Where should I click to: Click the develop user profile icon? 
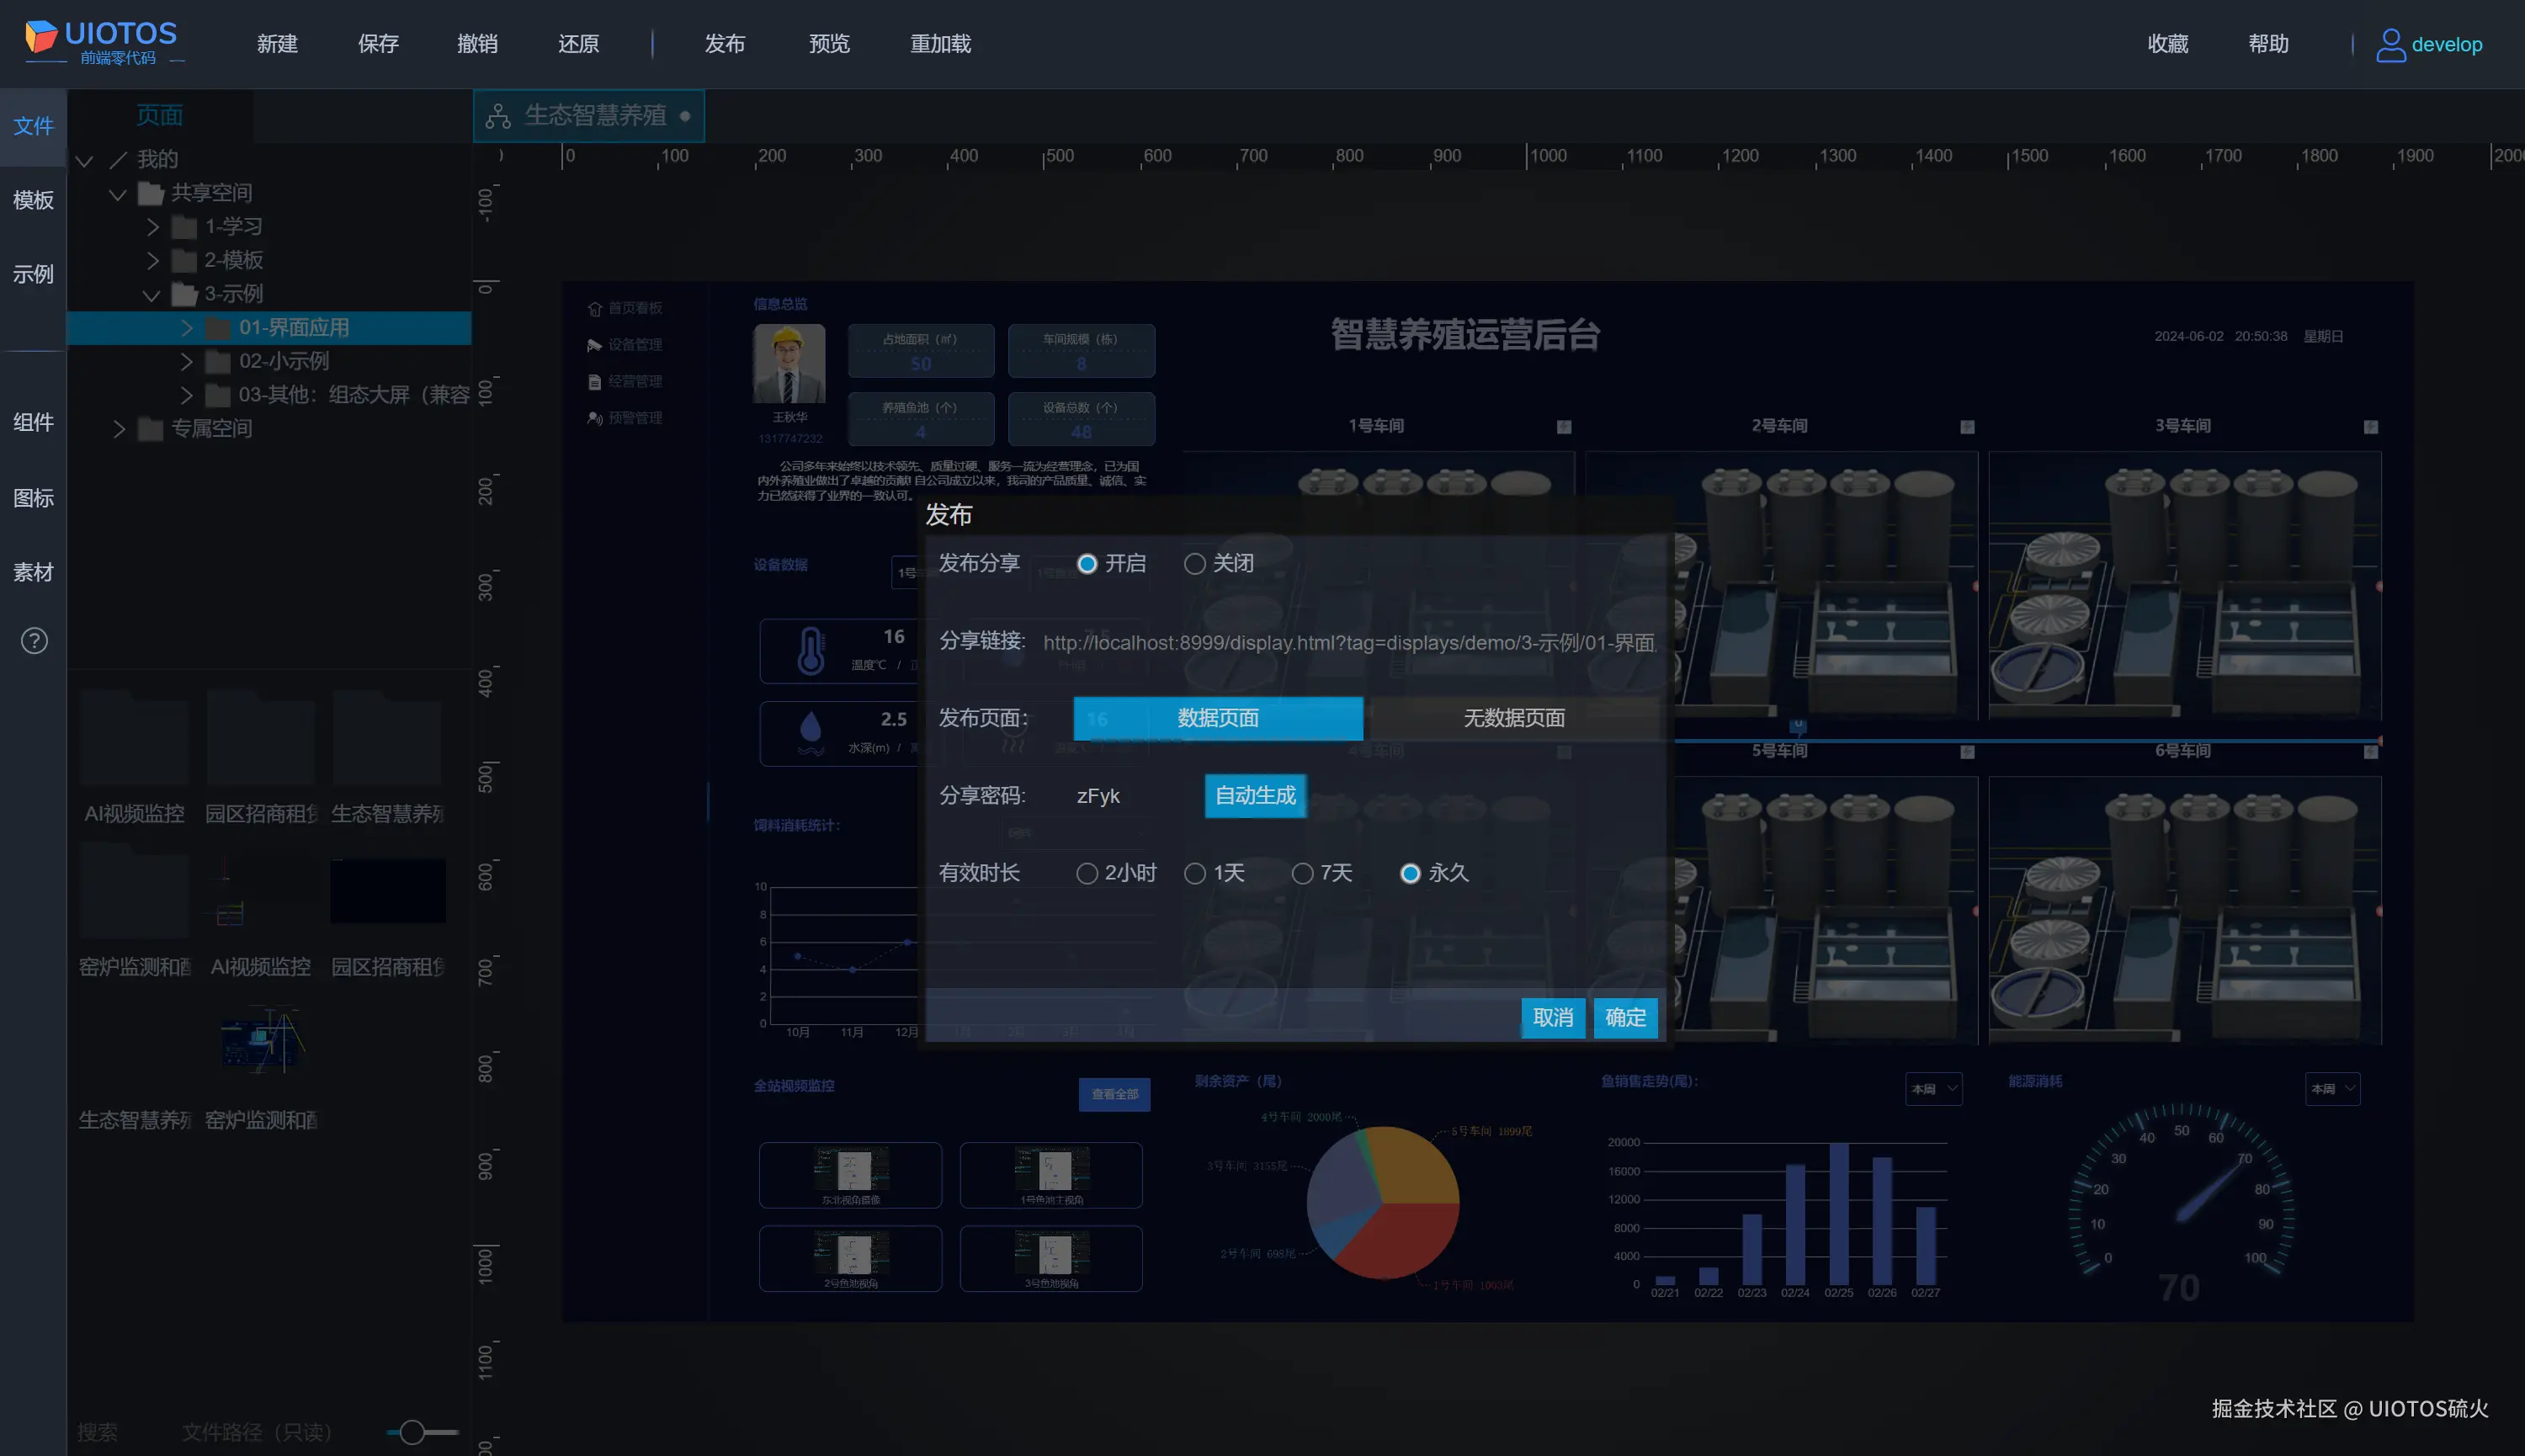(2390, 44)
